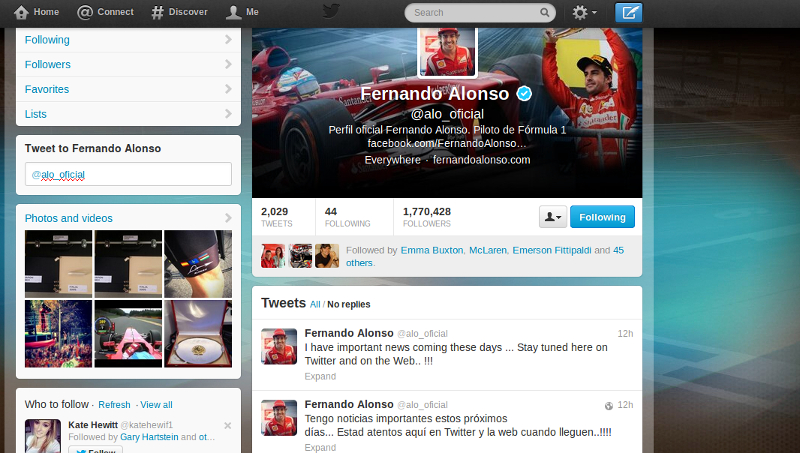This screenshot has height=453, width=800.
Task: Click the Tweet to Fernando Alonso field
Action: pyautogui.click(x=128, y=174)
